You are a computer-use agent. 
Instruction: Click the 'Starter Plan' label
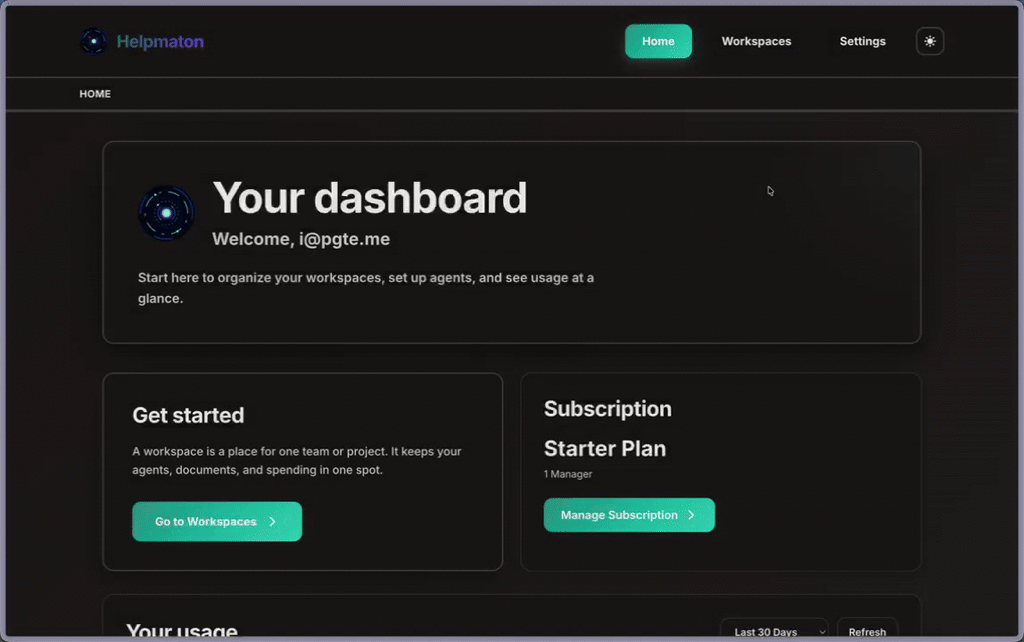coord(605,449)
